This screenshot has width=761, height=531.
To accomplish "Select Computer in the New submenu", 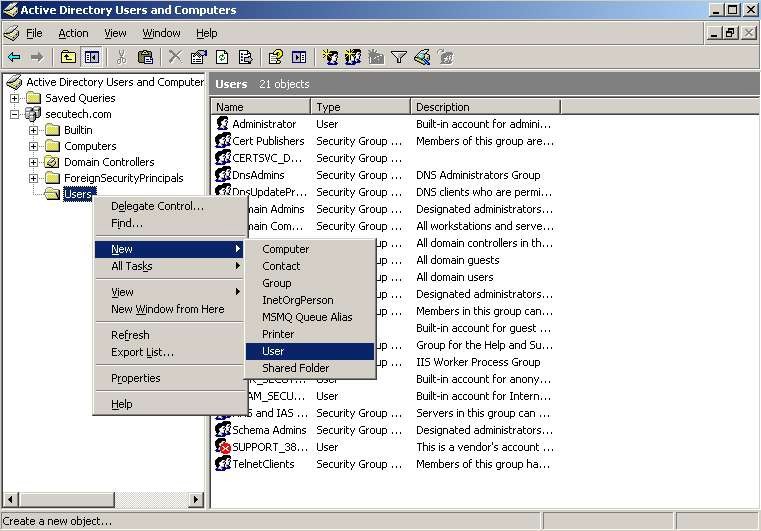I will (310, 249).
